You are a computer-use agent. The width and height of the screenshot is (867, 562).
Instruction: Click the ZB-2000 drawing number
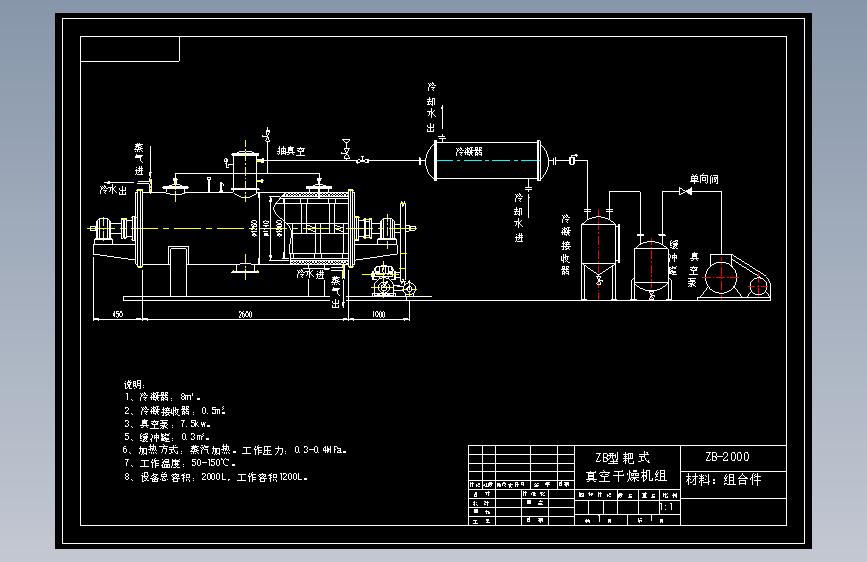click(x=727, y=457)
